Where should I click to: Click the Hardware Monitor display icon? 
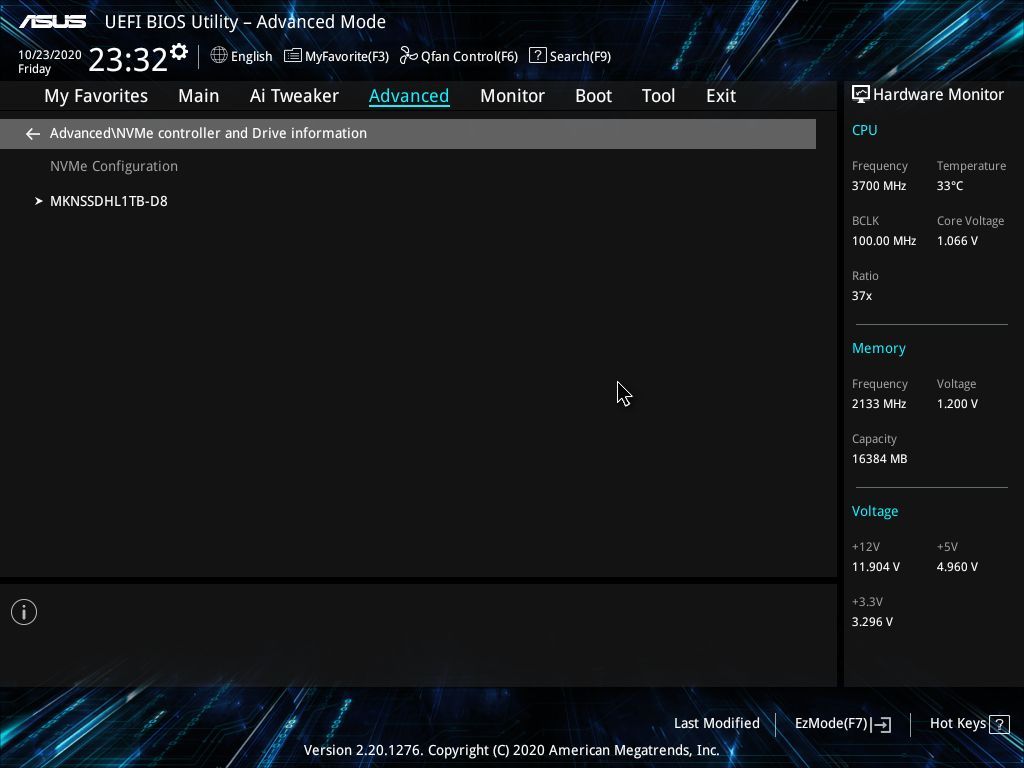861,95
